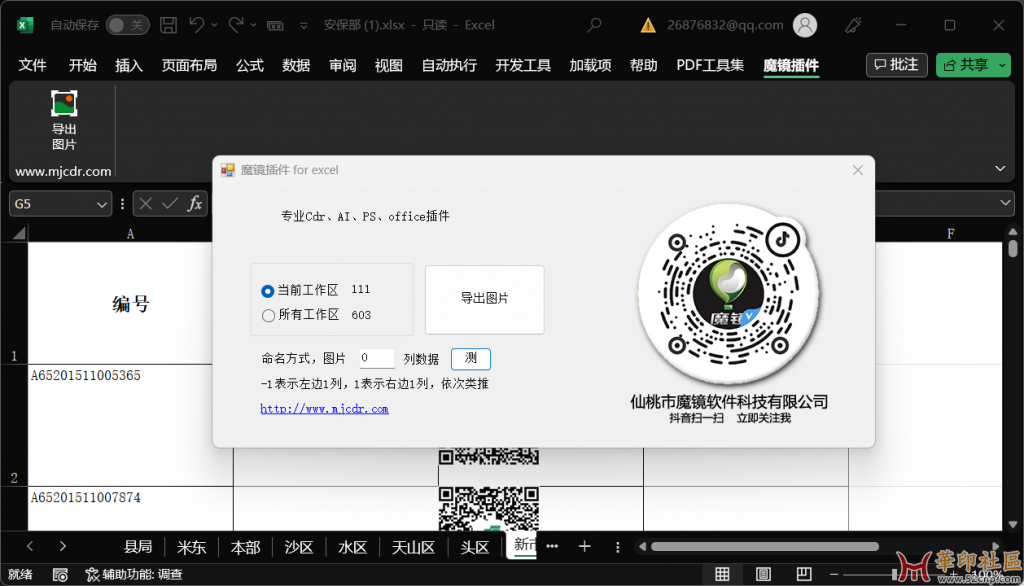Open the redo history dropdown arrow

tap(253, 25)
